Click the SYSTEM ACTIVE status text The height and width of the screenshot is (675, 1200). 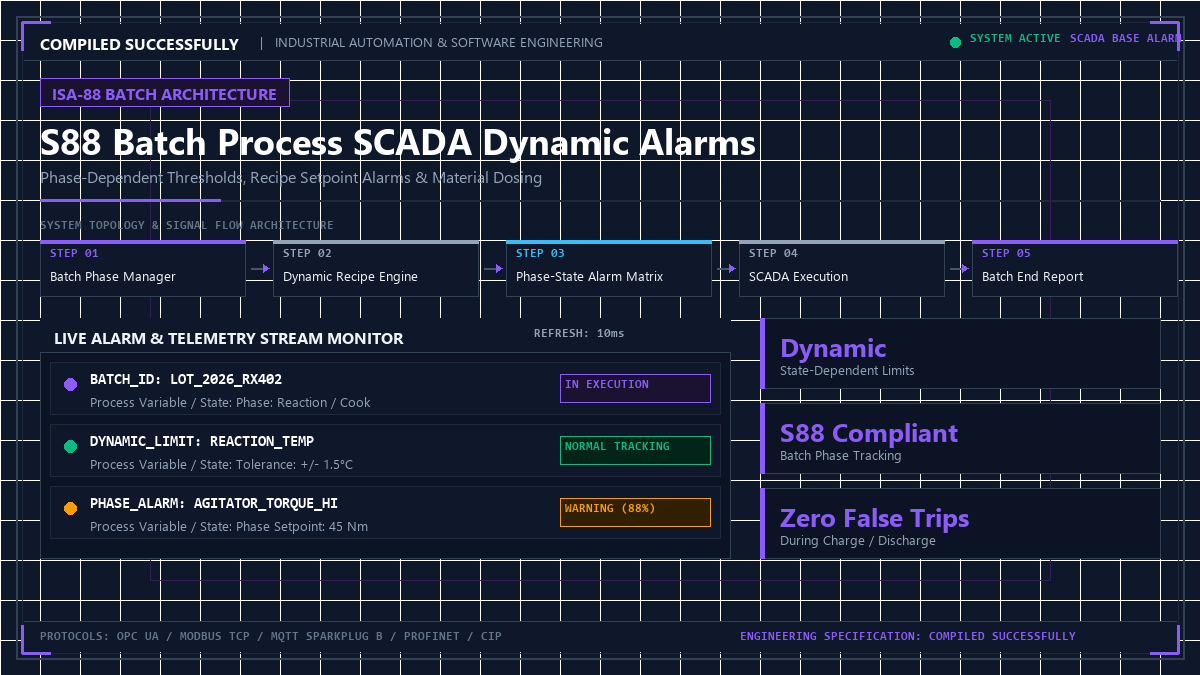[x=1015, y=38]
